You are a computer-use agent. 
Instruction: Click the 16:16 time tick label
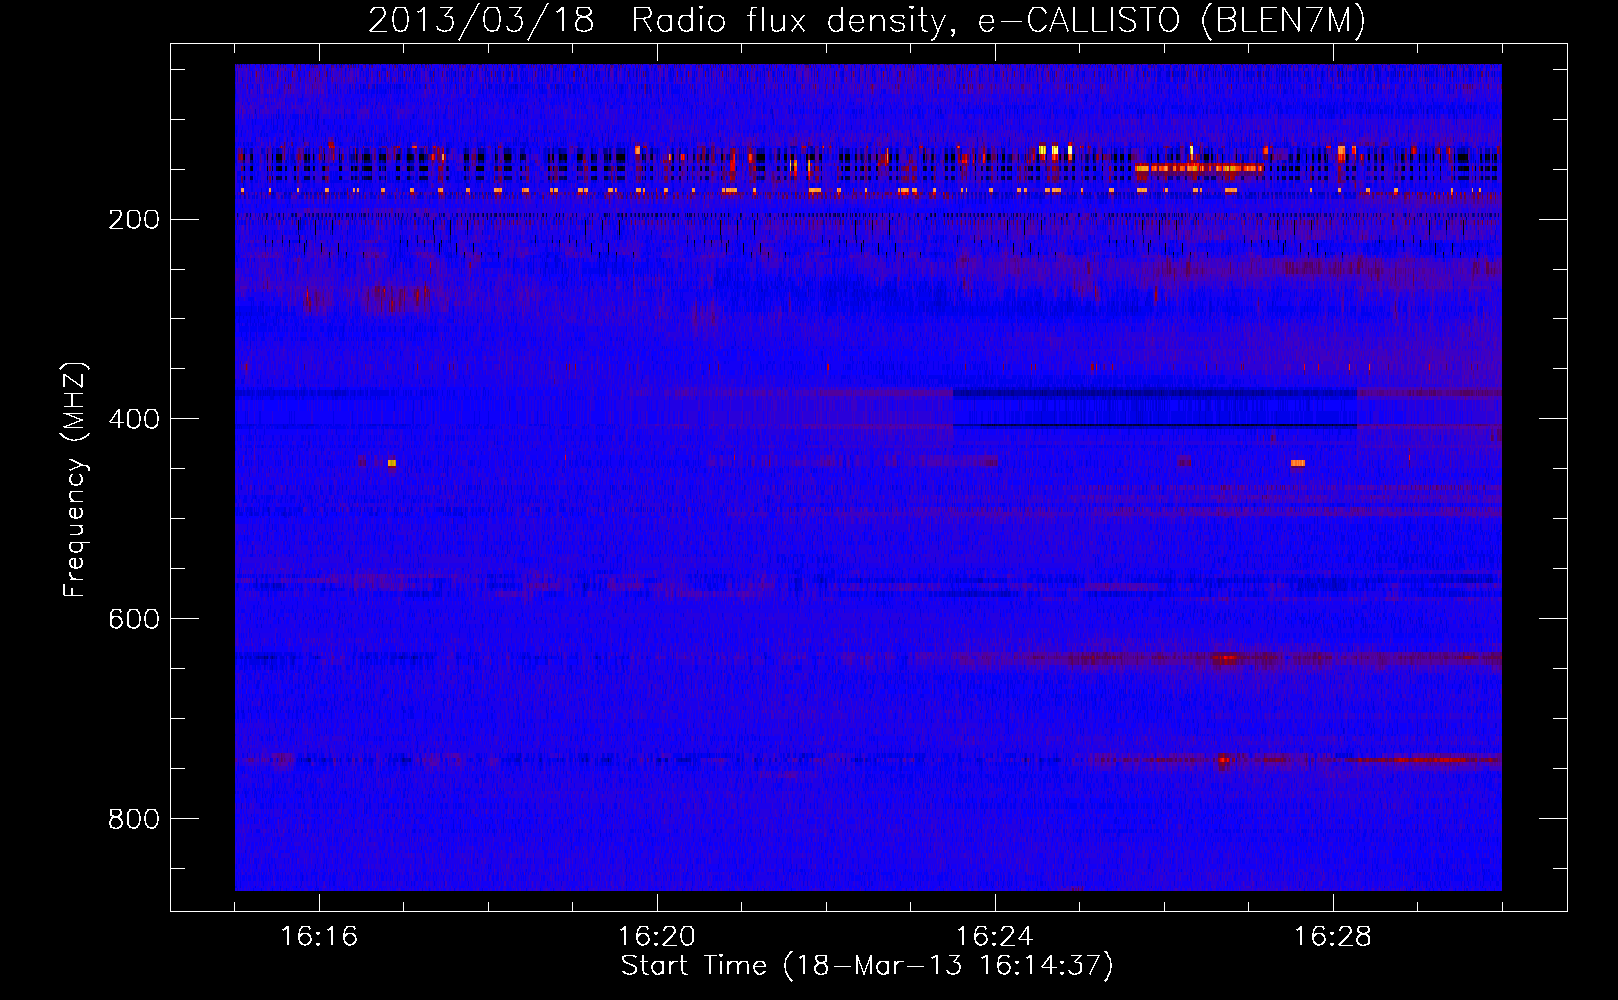(x=319, y=937)
